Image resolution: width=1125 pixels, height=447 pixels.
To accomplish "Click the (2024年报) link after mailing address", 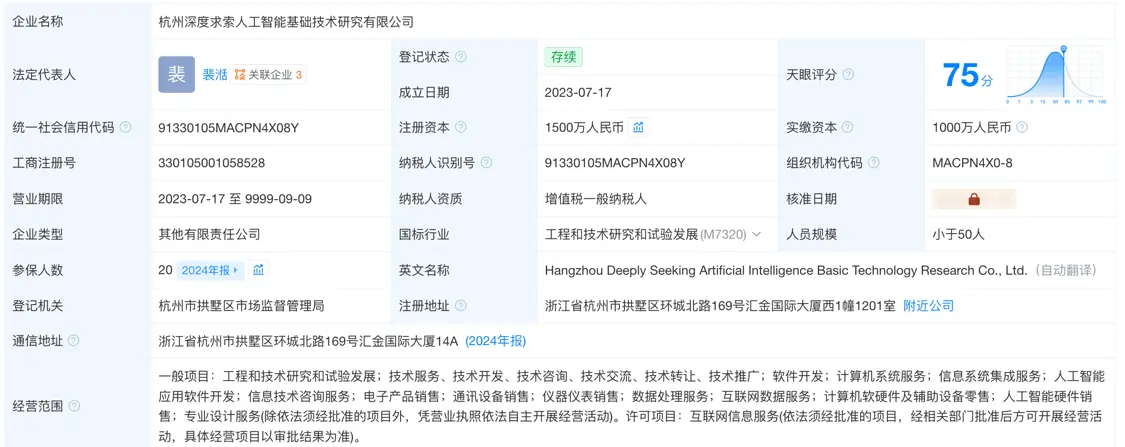I will click(495, 341).
